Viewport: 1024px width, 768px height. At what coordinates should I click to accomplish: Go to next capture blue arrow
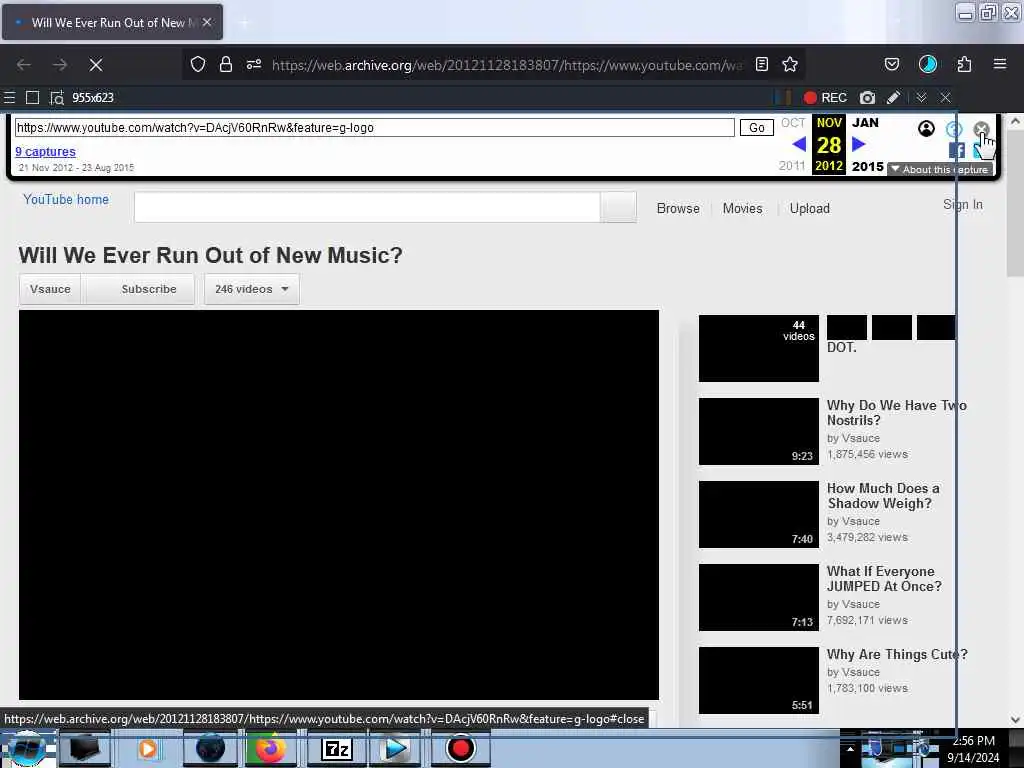click(x=859, y=144)
